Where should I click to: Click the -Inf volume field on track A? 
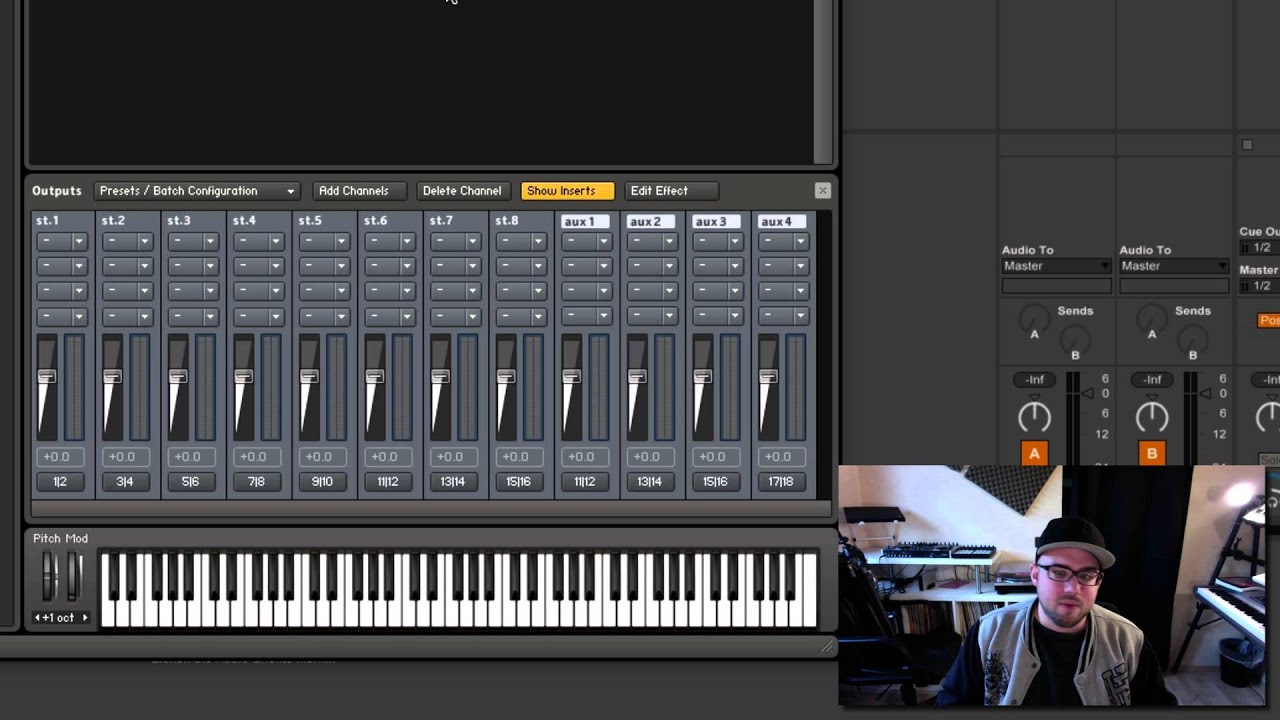1034,380
